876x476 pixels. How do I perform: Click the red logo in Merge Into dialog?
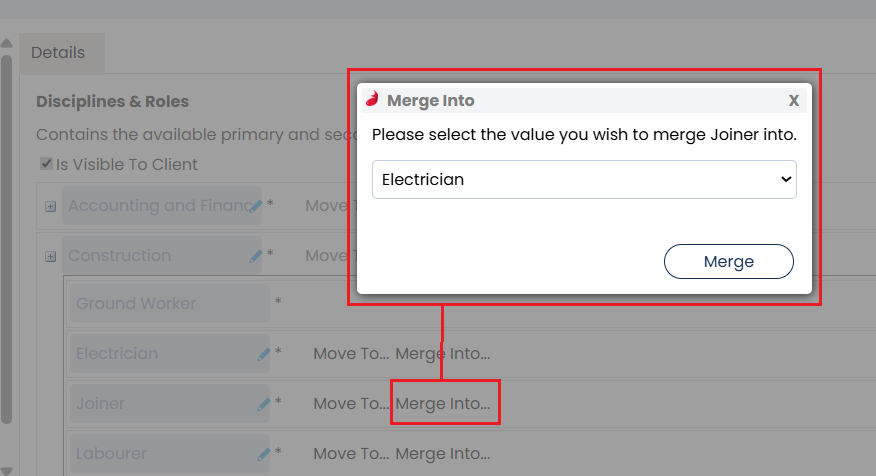[x=373, y=100]
